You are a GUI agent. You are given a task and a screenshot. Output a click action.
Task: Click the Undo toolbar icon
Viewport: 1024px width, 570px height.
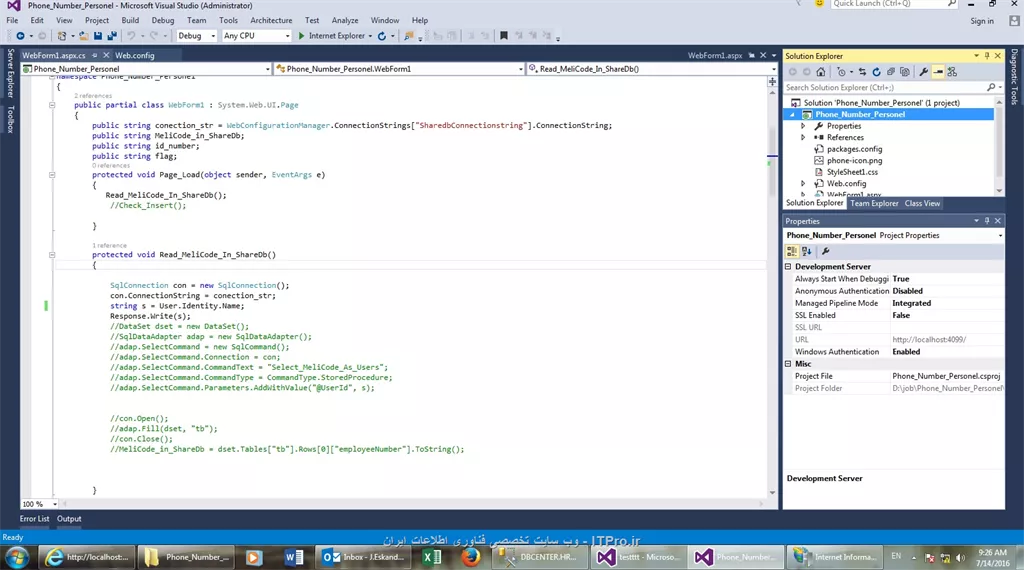tap(131, 36)
